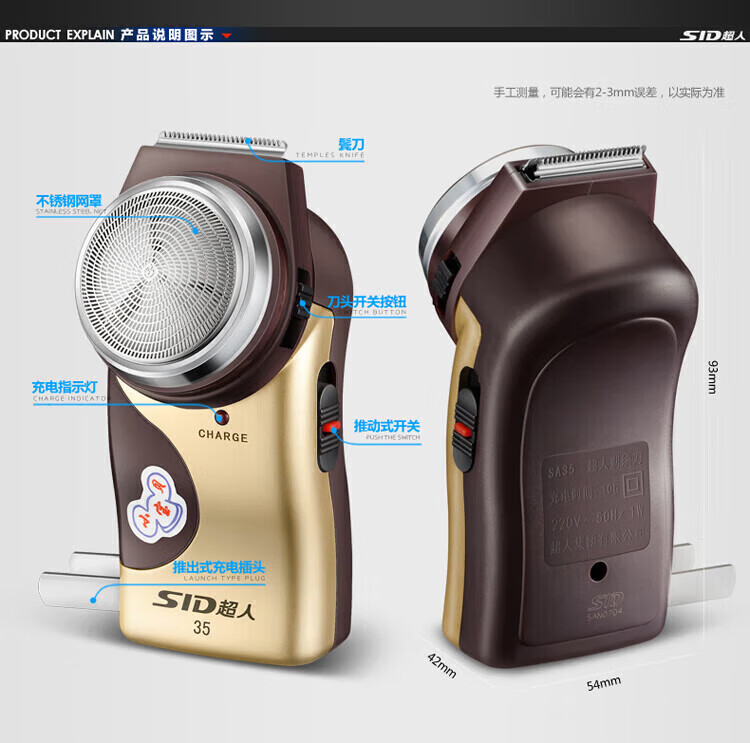Click the small round hole on the back cover
The image size is (750, 743).
tap(599, 571)
